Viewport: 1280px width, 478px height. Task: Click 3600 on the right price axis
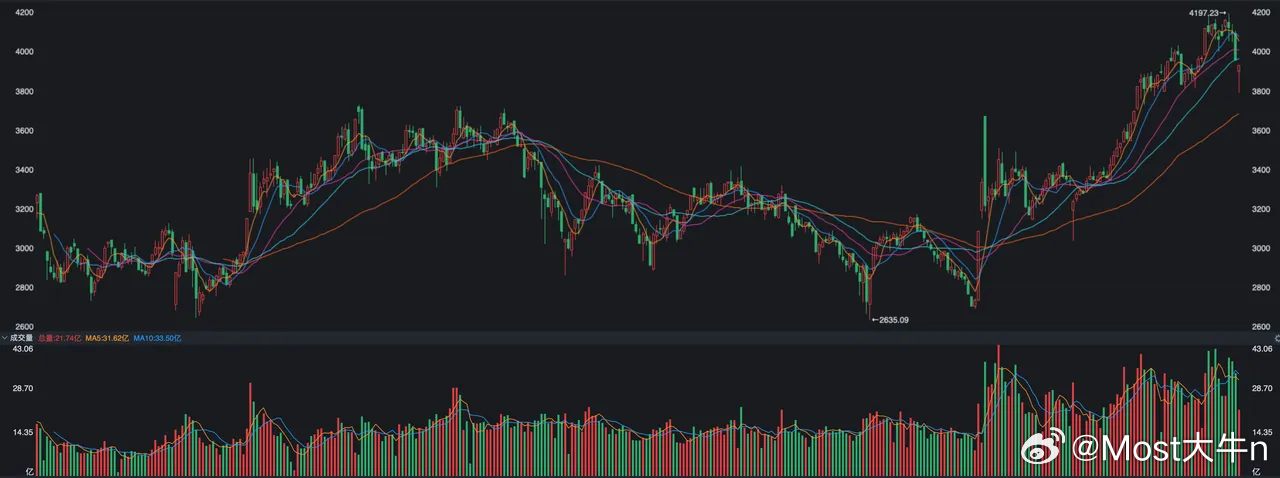[1262, 130]
